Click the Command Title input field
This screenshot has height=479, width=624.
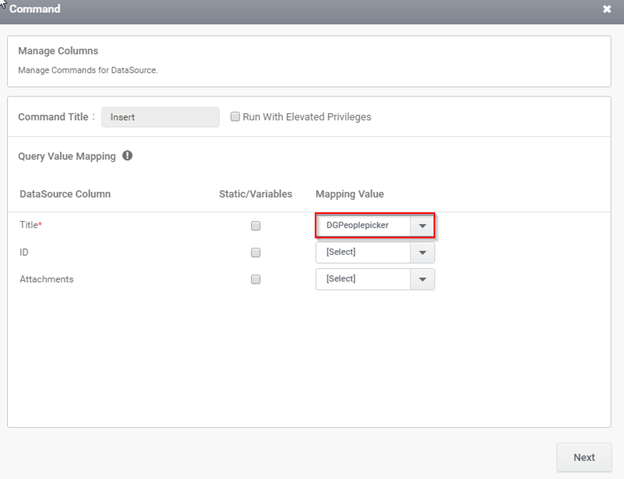pos(160,117)
